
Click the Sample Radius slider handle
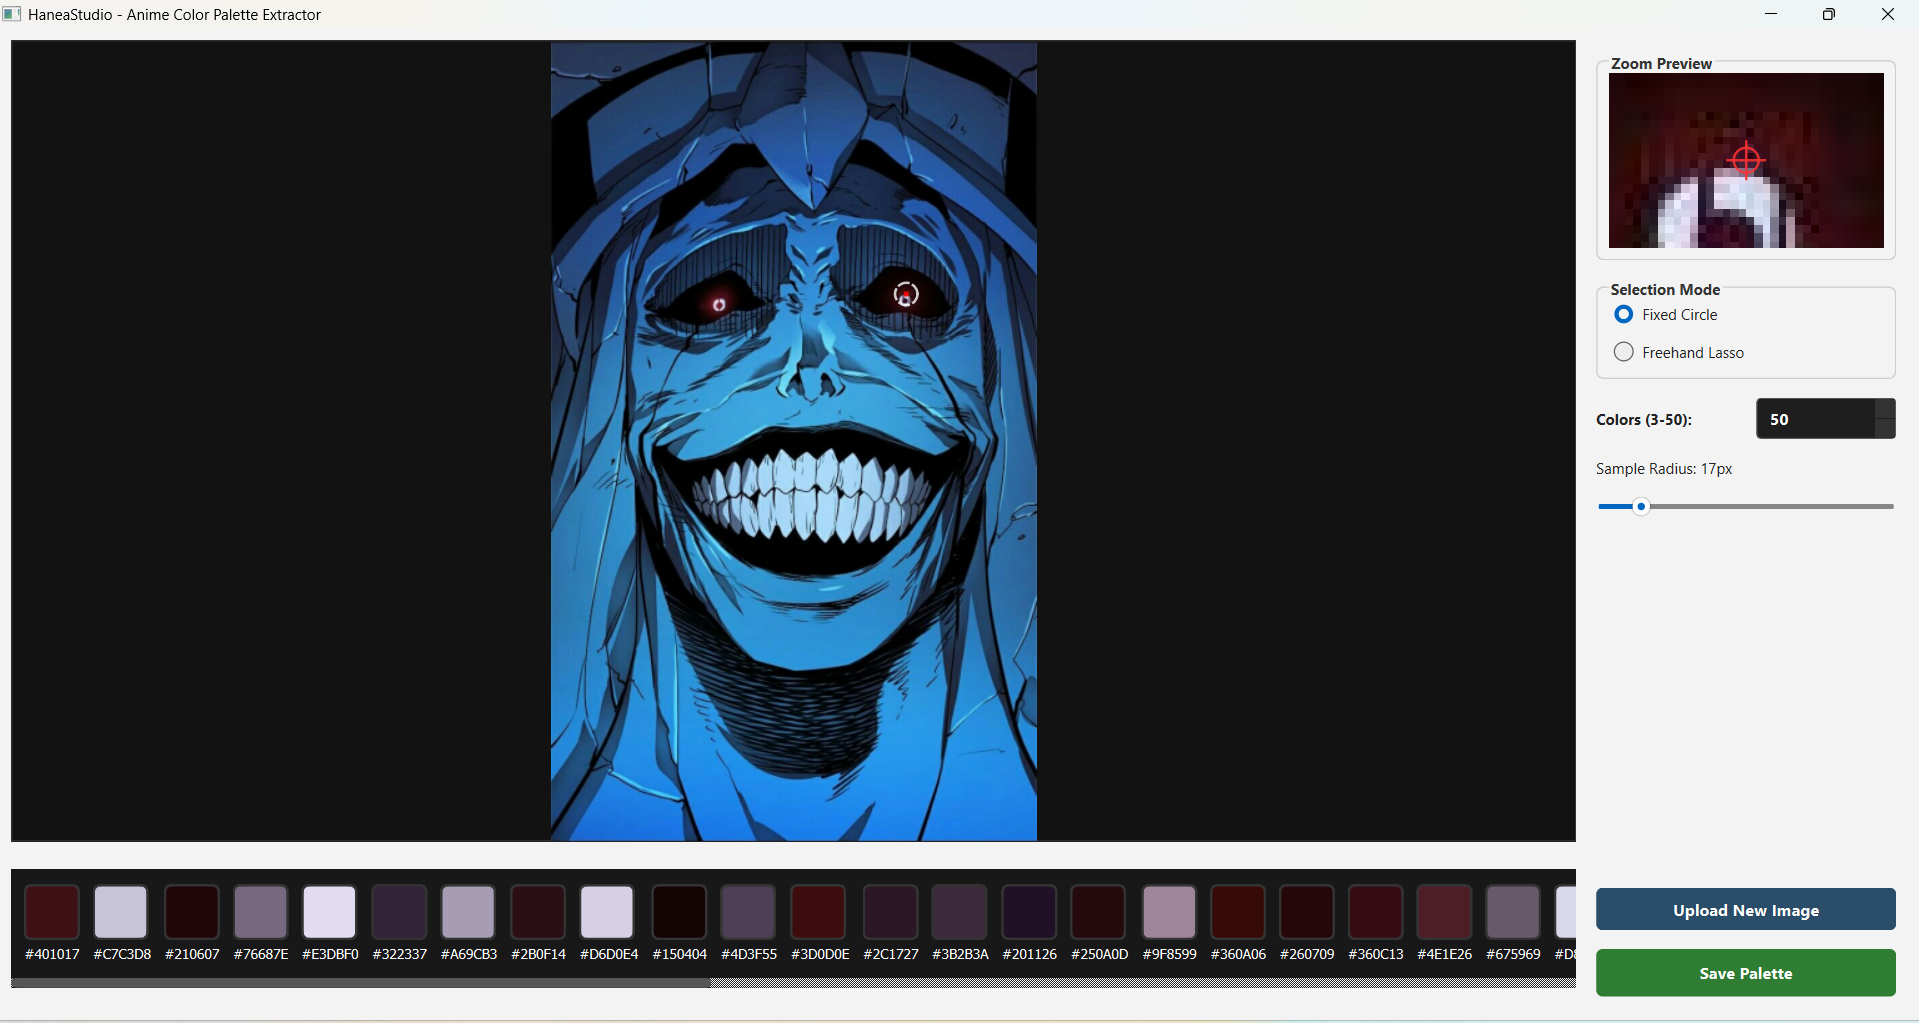(1641, 507)
